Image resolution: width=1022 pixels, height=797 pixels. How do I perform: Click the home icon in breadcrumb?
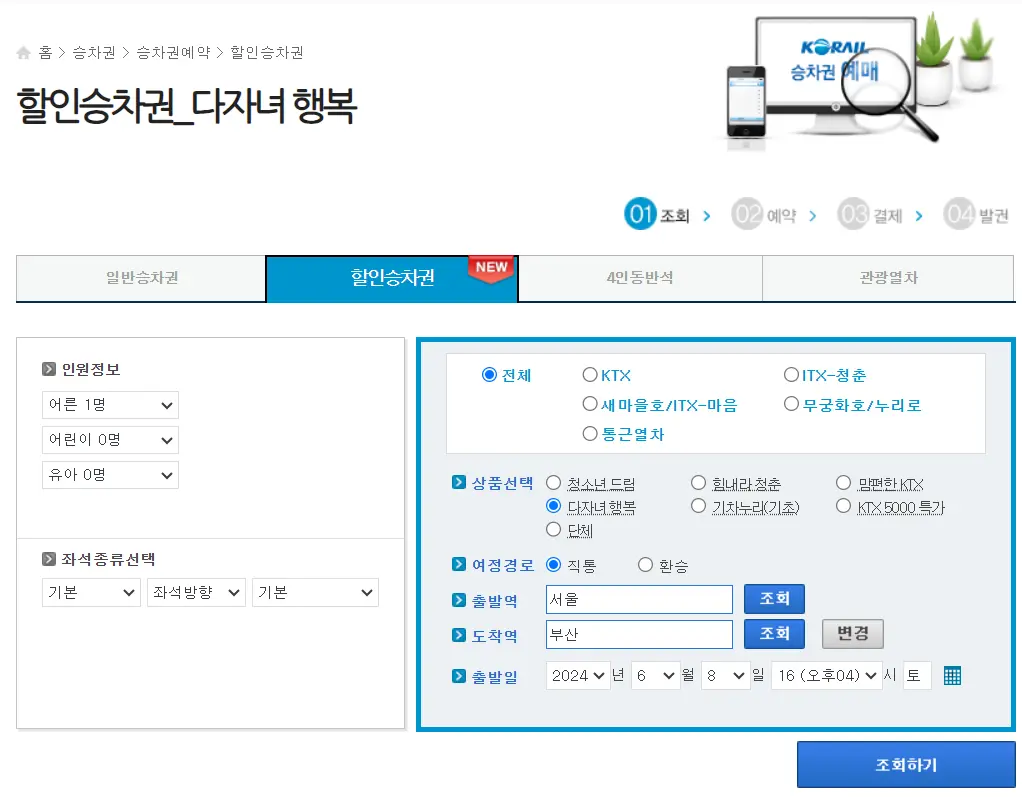tap(23, 53)
